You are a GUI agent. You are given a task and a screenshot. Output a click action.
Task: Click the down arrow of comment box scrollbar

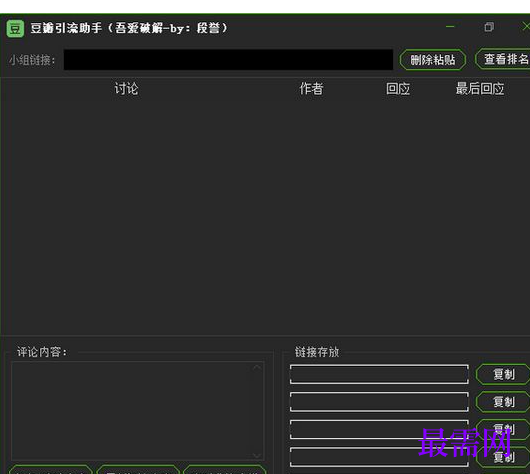[257, 455]
